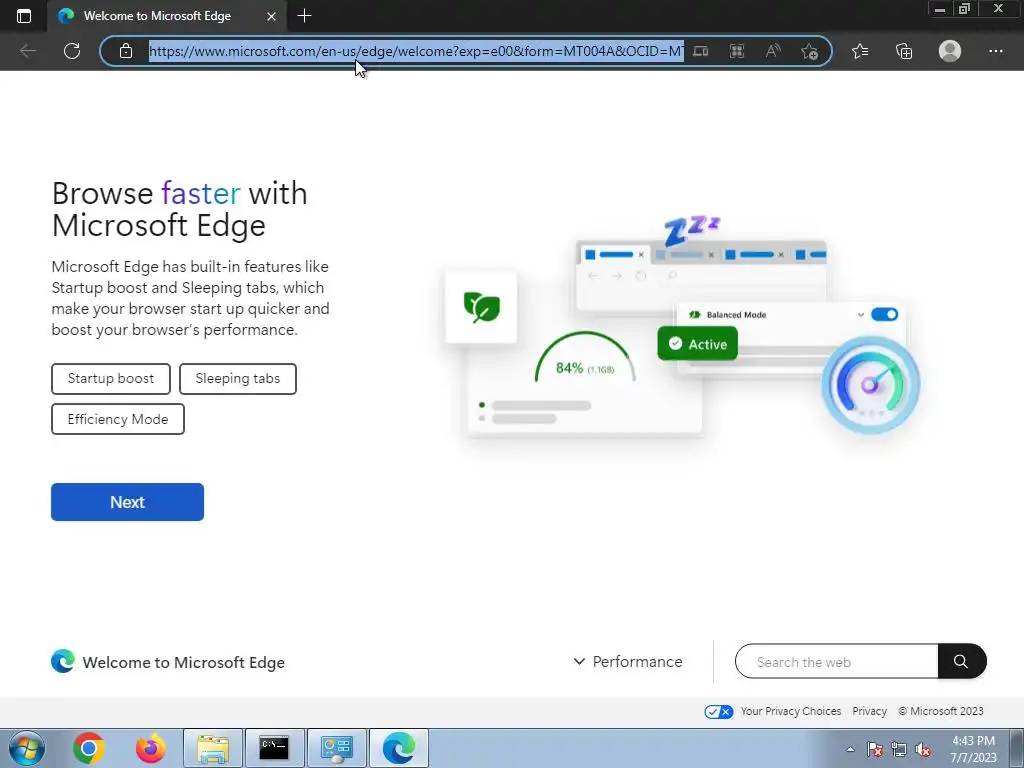Refresh the page
Viewport: 1024px width, 768px height.
pos(72,51)
